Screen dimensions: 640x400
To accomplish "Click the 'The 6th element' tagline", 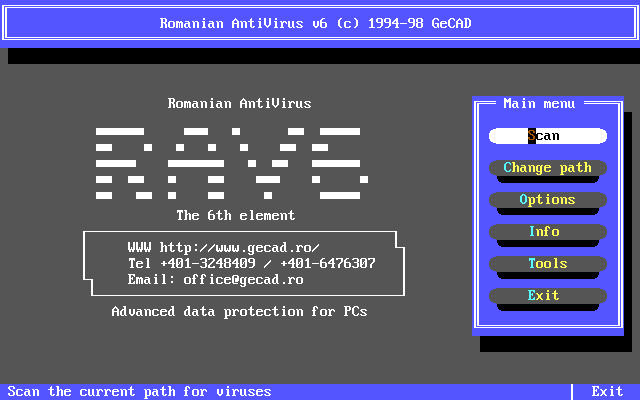I will pyautogui.click(x=235, y=216).
